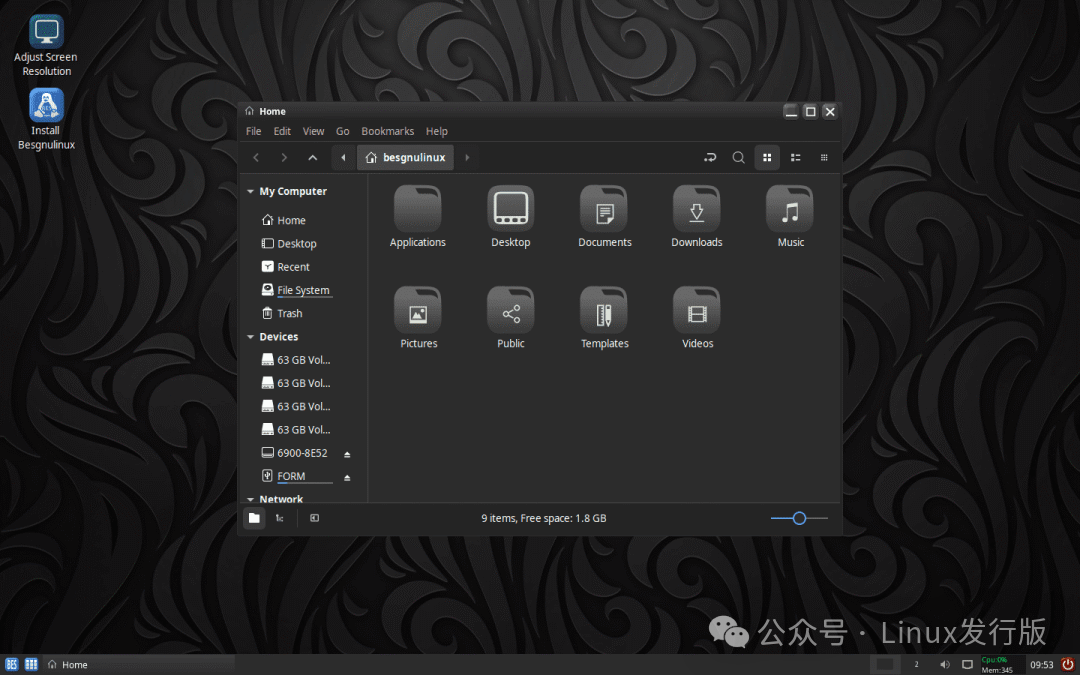Eject the 6900-8E52 device
Image resolution: width=1080 pixels, height=675 pixels.
(347, 453)
